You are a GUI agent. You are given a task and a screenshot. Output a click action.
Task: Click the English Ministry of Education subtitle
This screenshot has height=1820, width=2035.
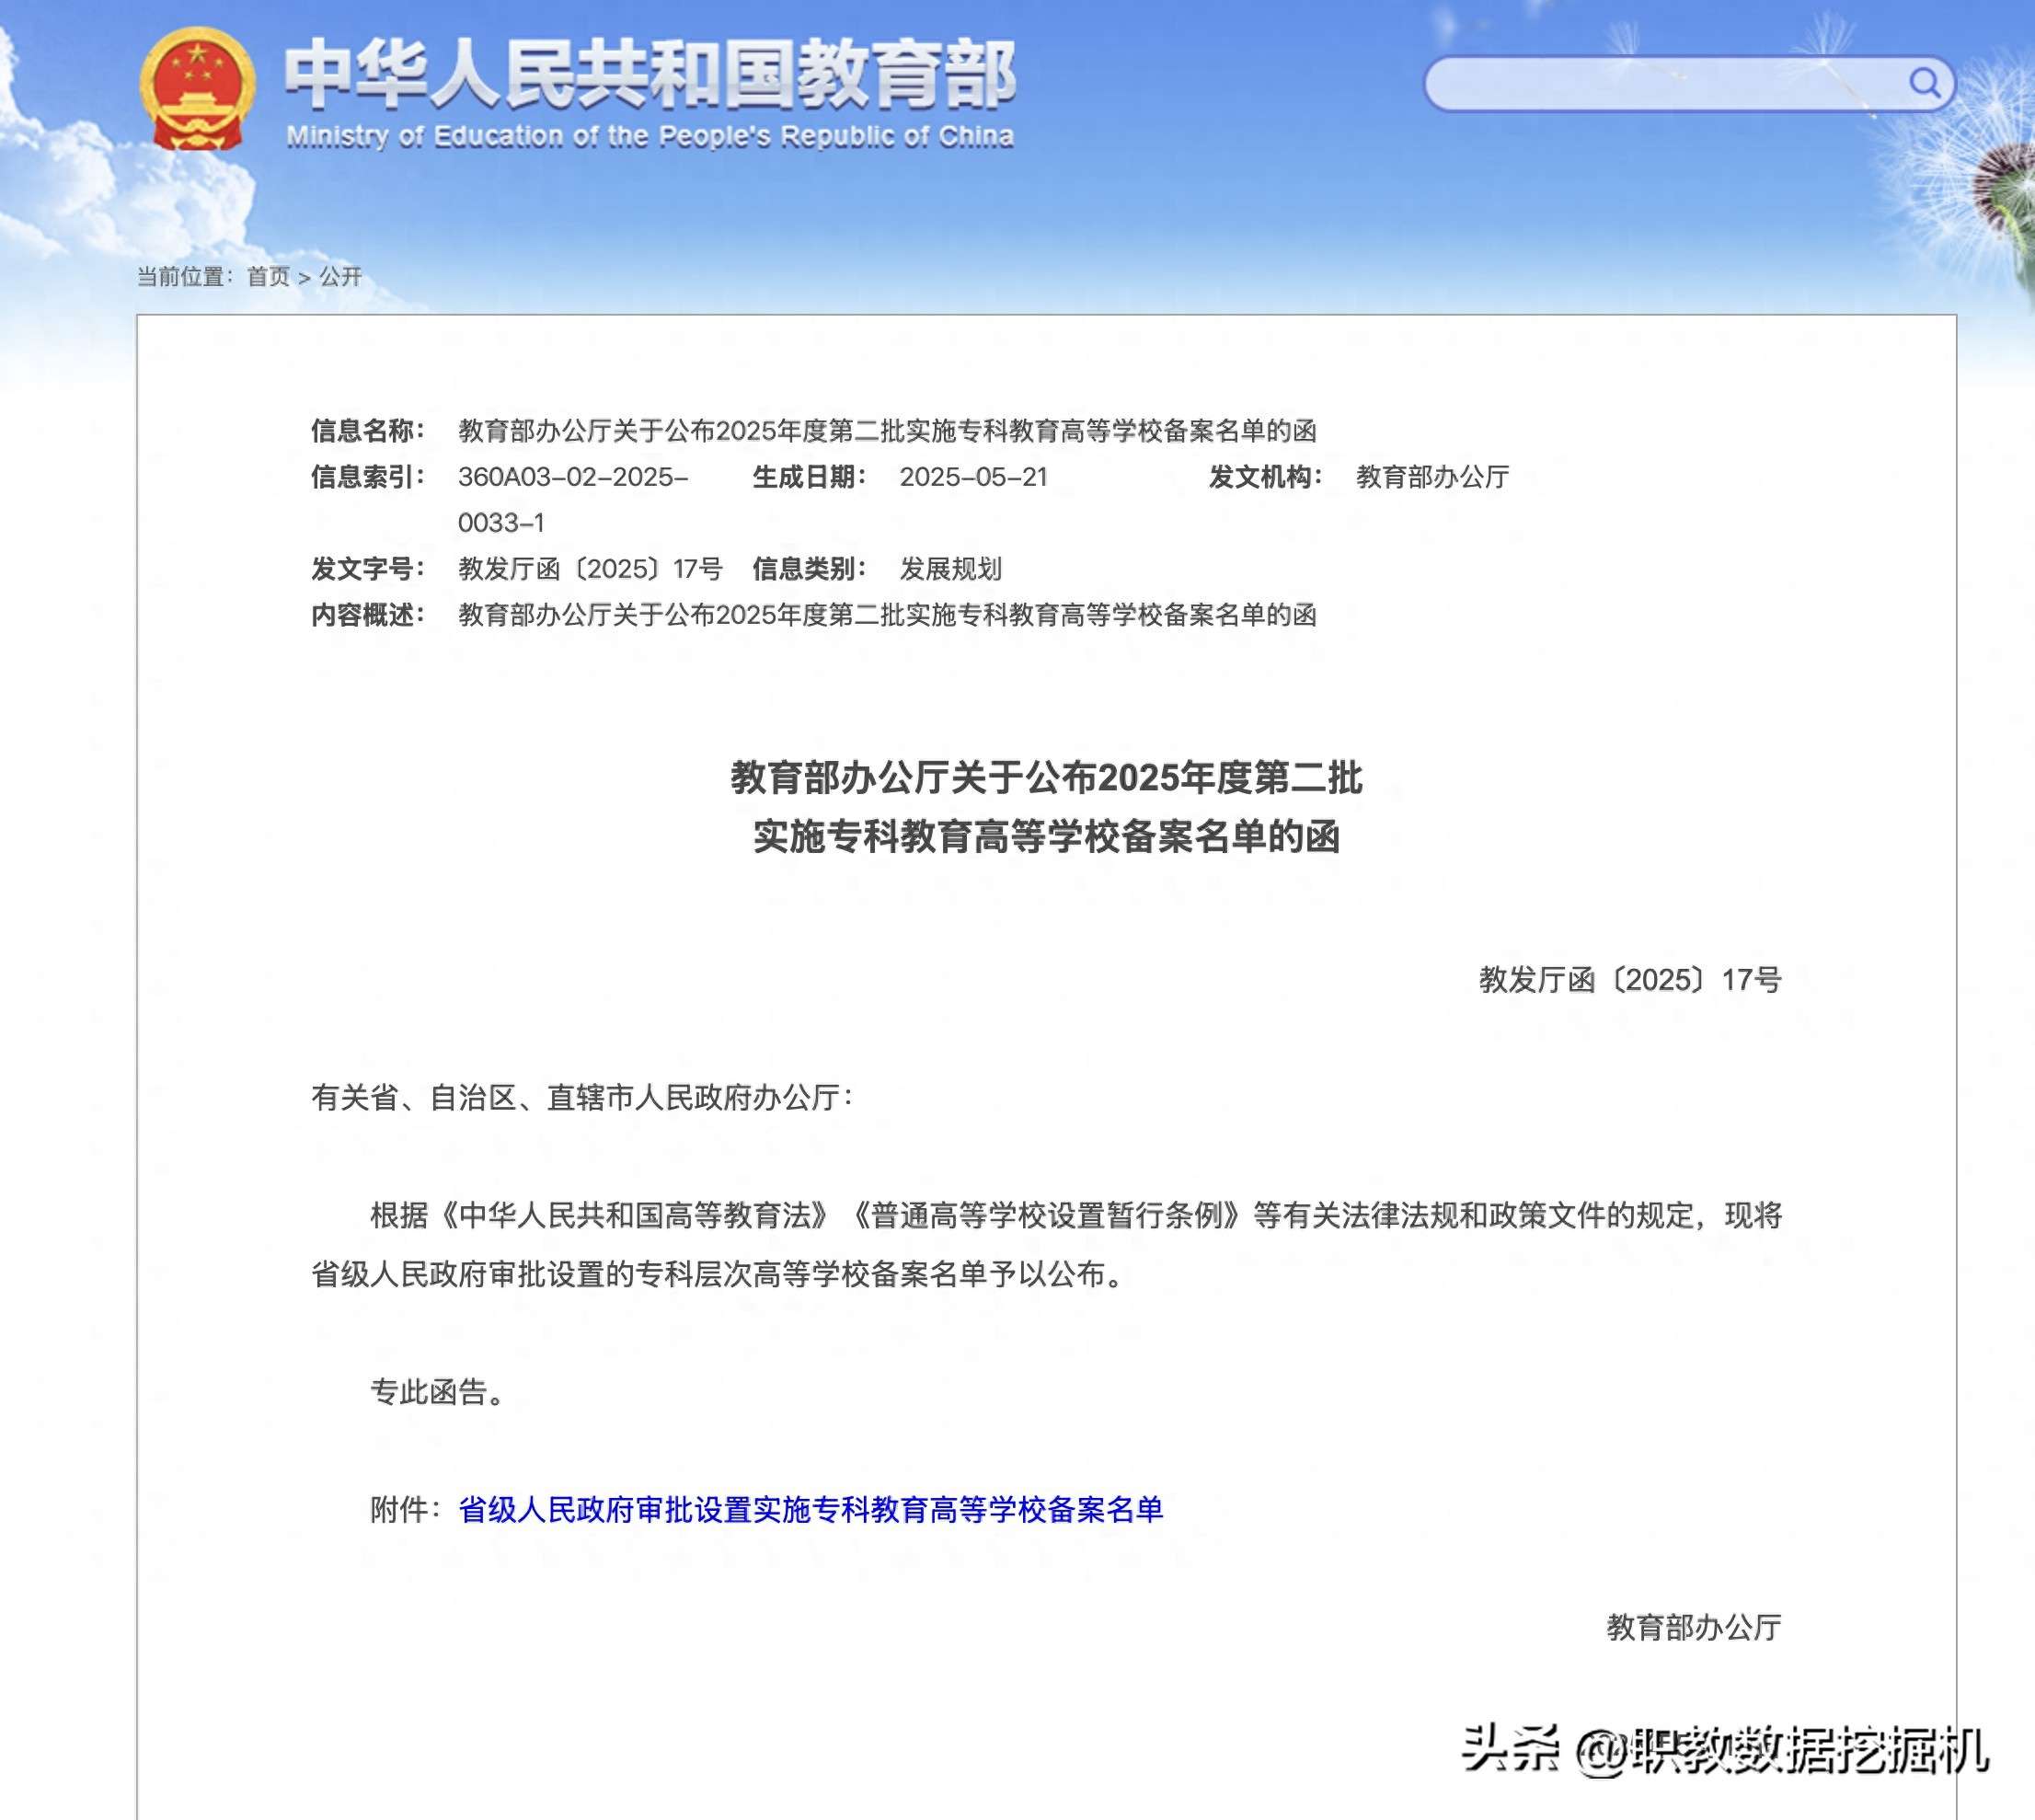coord(650,136)
